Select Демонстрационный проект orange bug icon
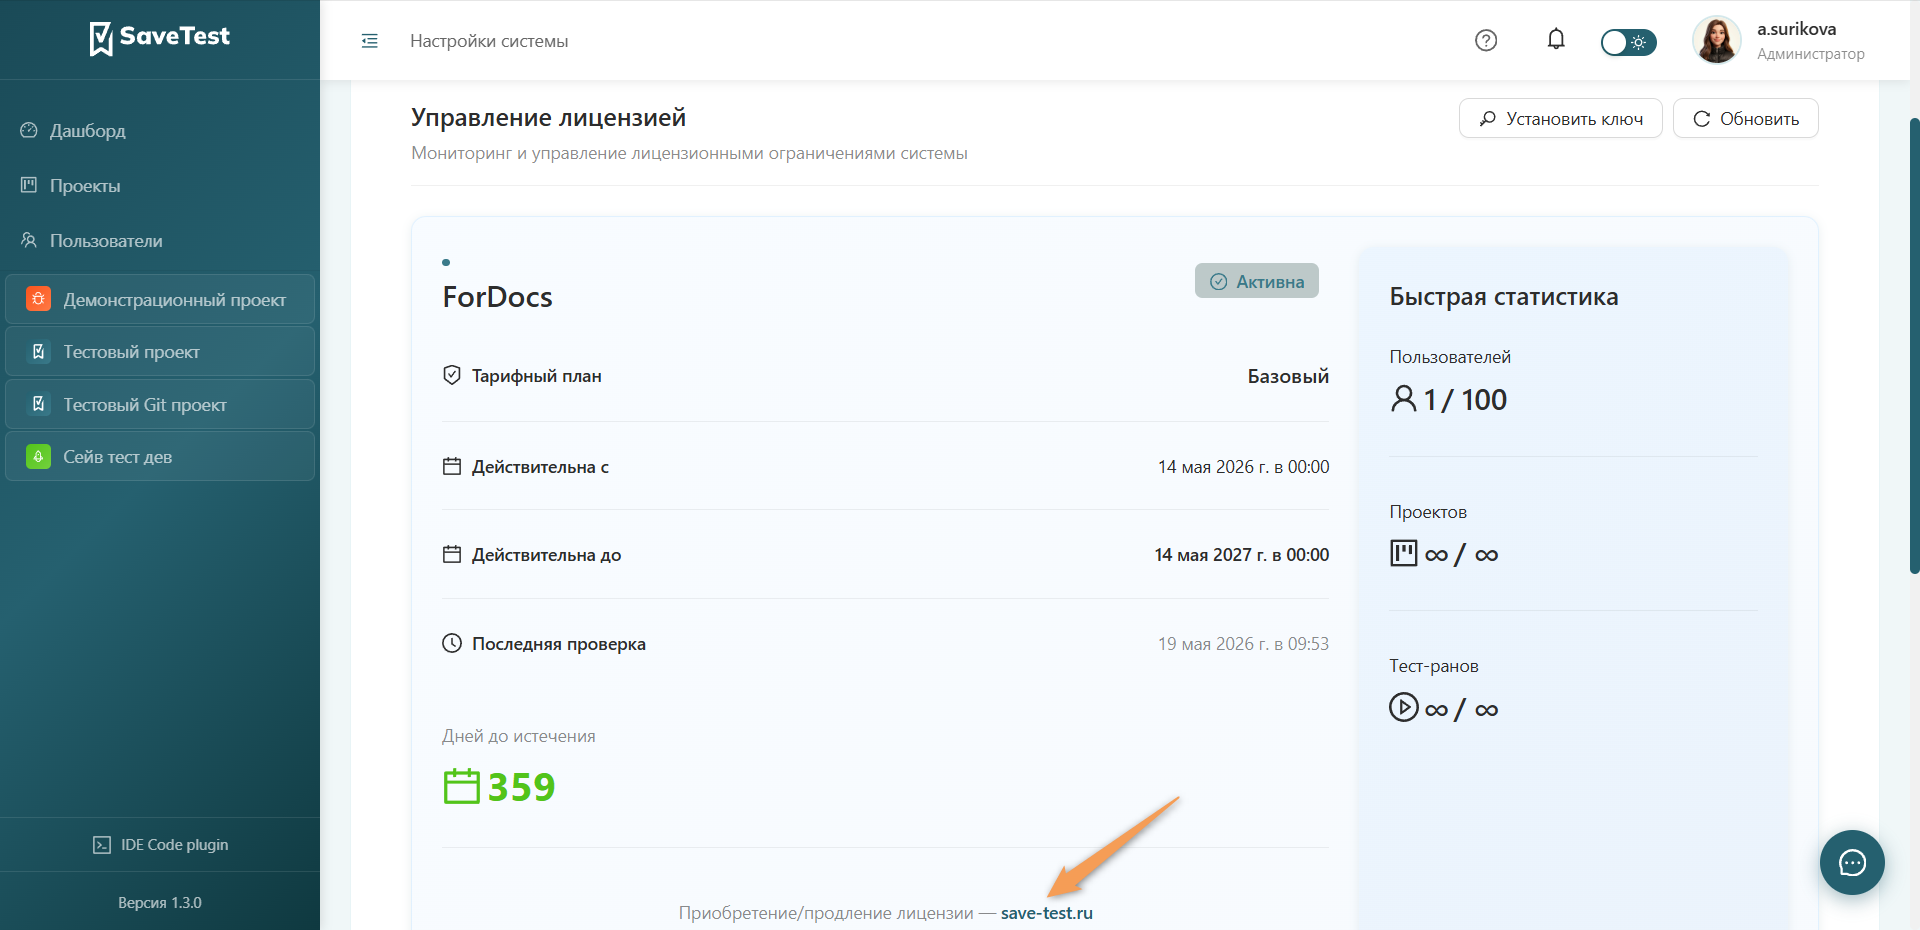Image resolution: width=1920 pixels, height=930 pixels. (38, 299)
